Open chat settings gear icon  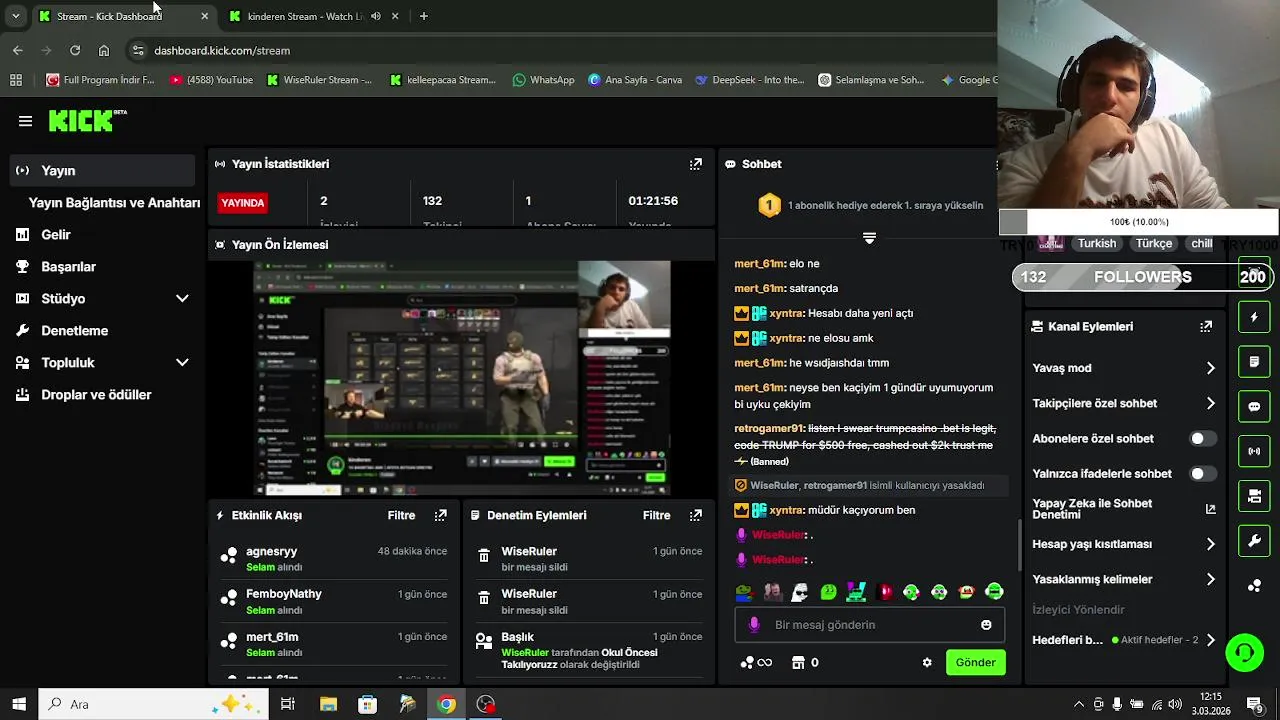click(927, 662)
